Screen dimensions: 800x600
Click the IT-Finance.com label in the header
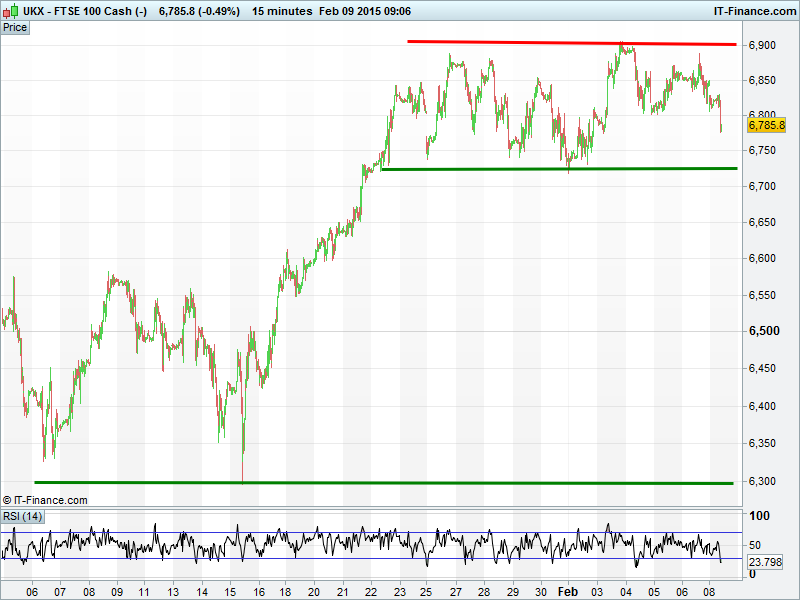[755, 11]
